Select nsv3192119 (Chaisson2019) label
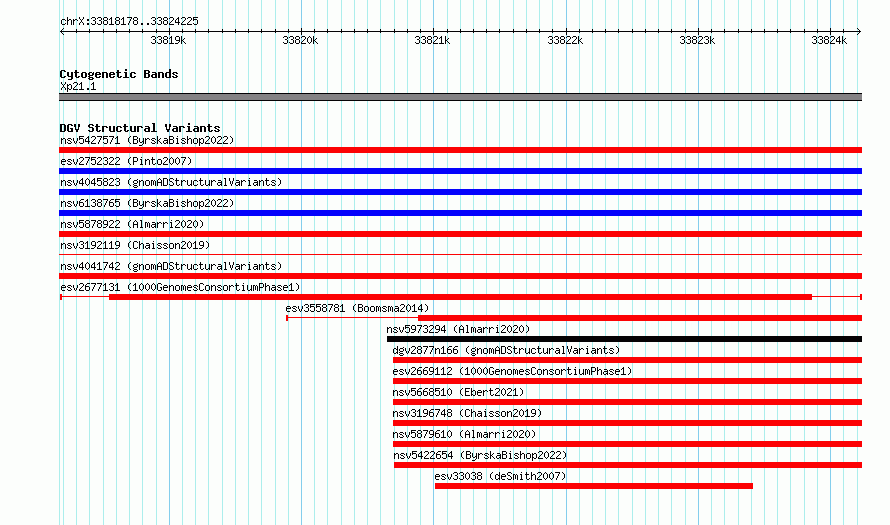 [x=135, y=245]
